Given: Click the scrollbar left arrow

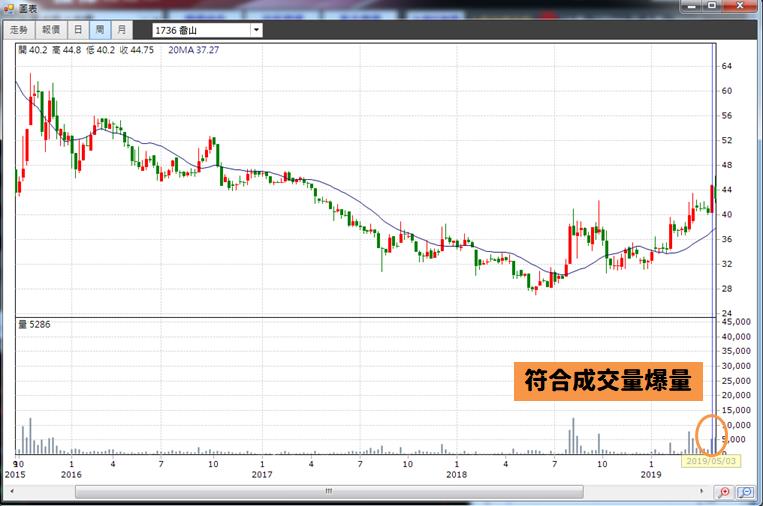Looking at the screenshot, I should [12, 491].
